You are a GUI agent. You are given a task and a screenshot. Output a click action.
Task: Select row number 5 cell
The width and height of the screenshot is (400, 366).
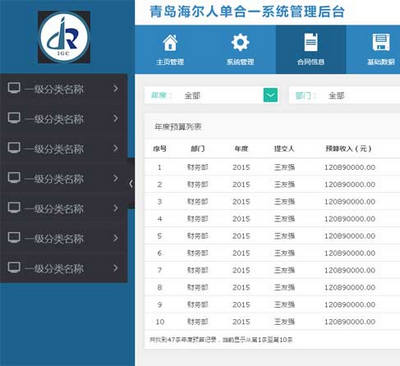pos(159,236)
